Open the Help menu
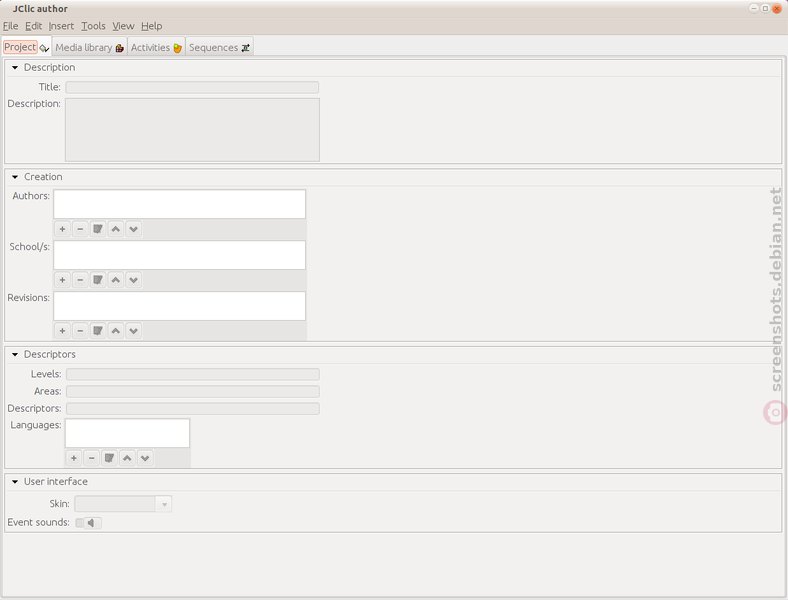This screenshot has height=600, width=788. tap(151, 26)
